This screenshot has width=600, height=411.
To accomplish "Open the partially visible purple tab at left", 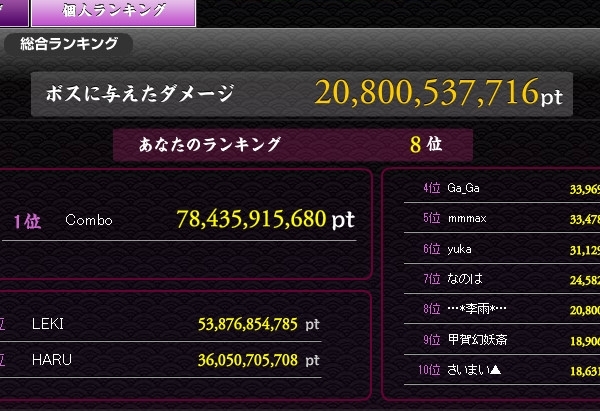I will pos(14,13).
